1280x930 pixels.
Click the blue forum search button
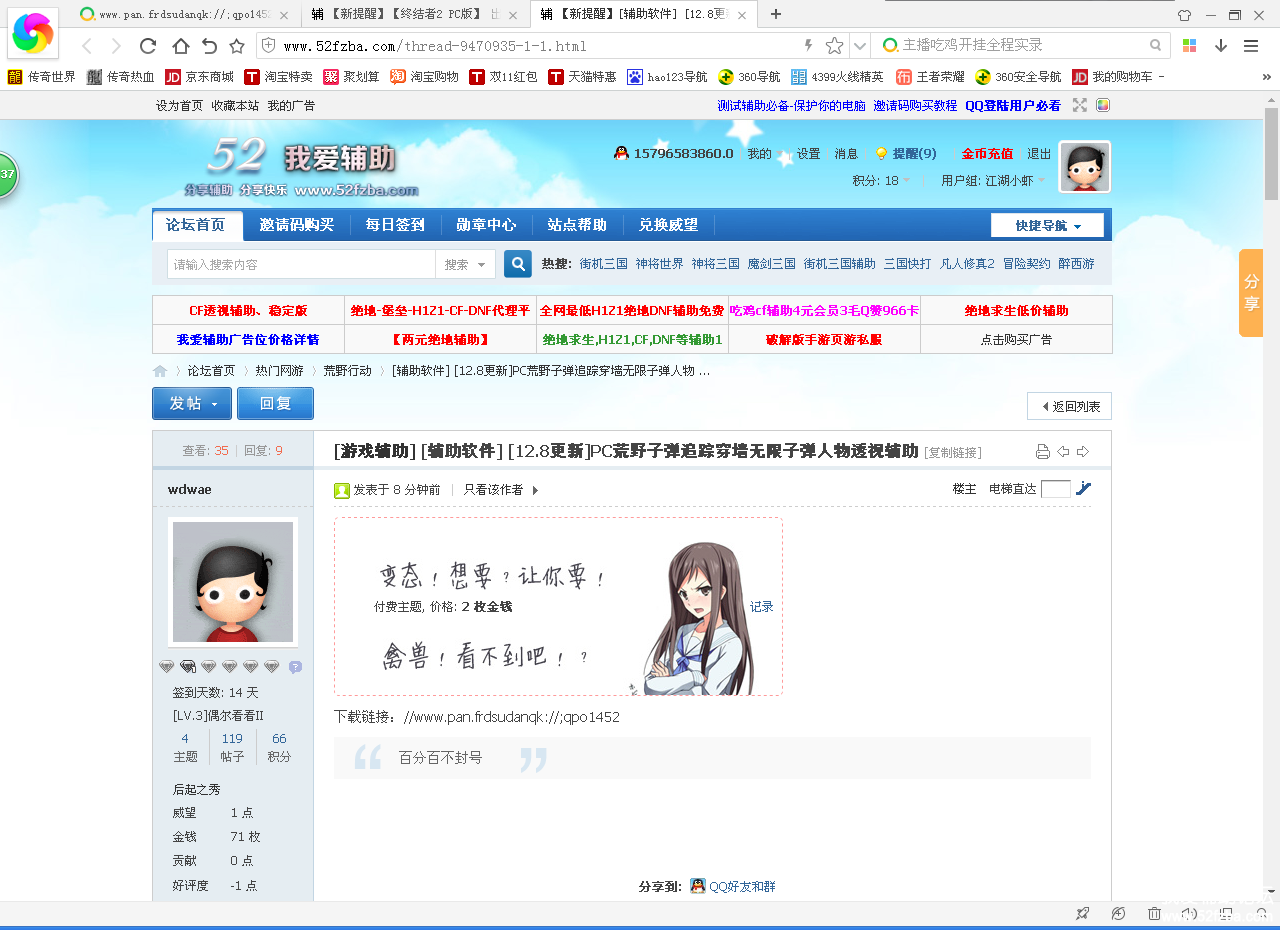click(x=517, y=264)
